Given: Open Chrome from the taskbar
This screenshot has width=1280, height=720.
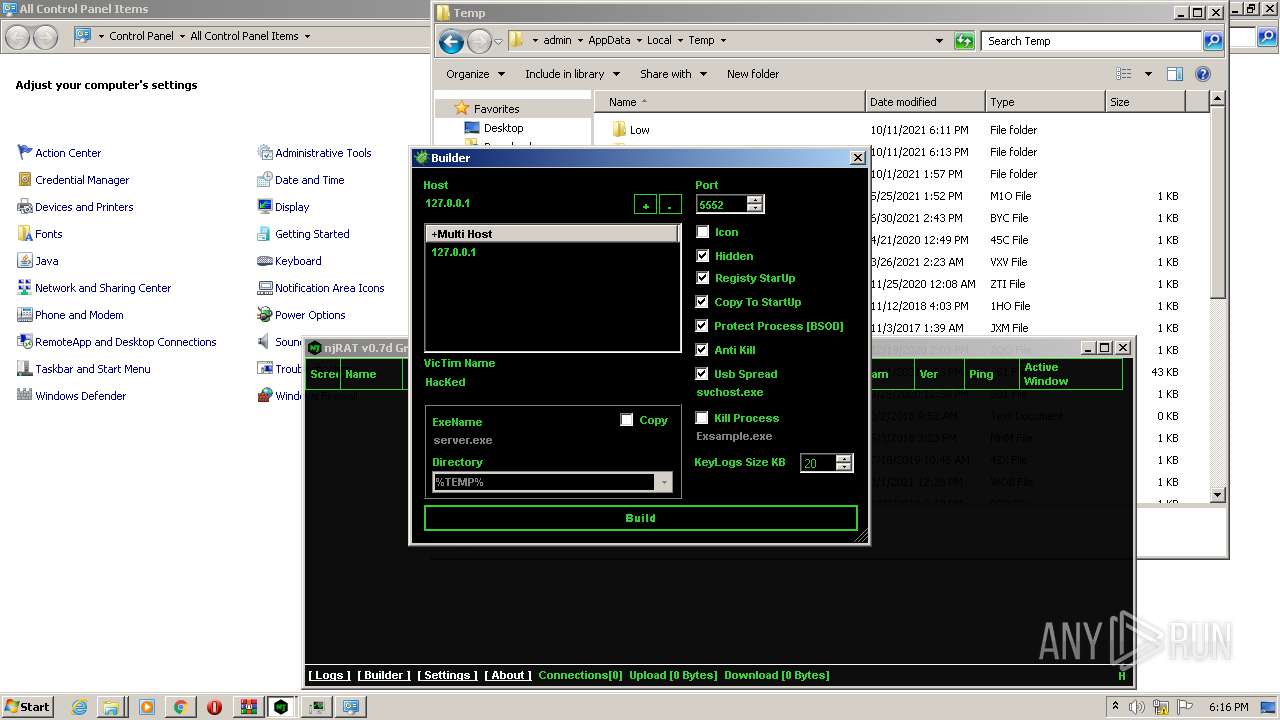Looking at the screenshot, I should [x=180, y=707].
